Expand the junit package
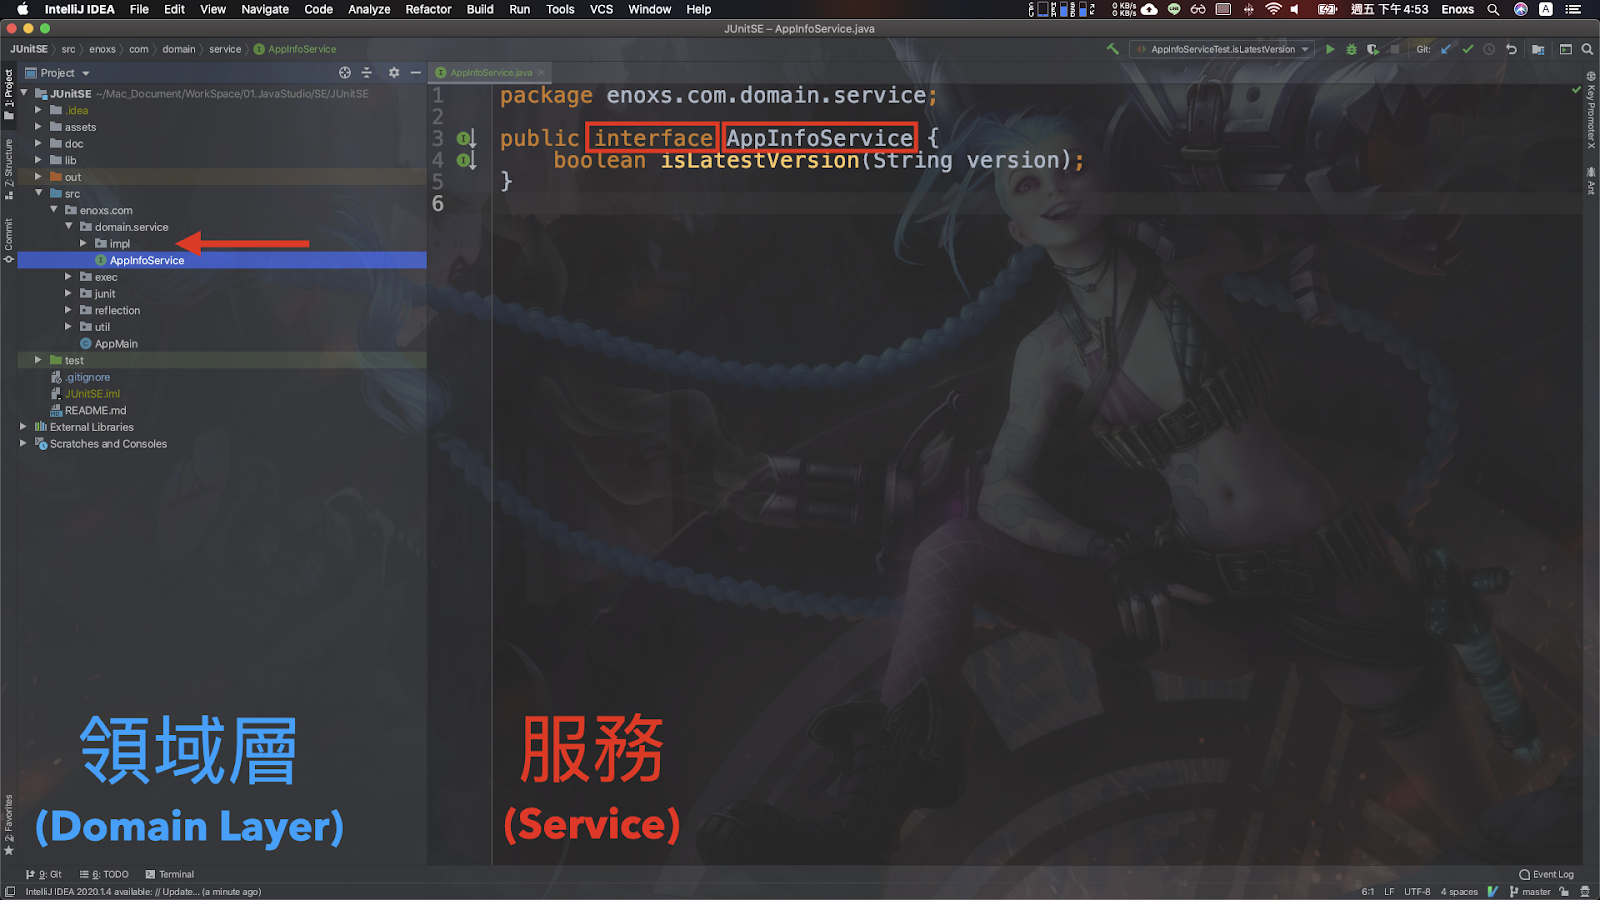1600x900 pixels. pos(69,293)
